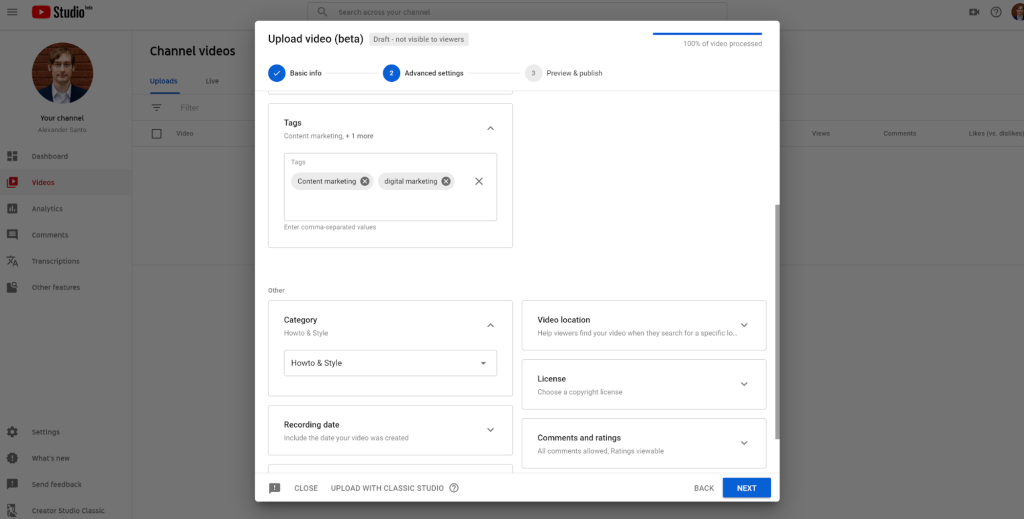Expand the Comments and ratings section

744,443
